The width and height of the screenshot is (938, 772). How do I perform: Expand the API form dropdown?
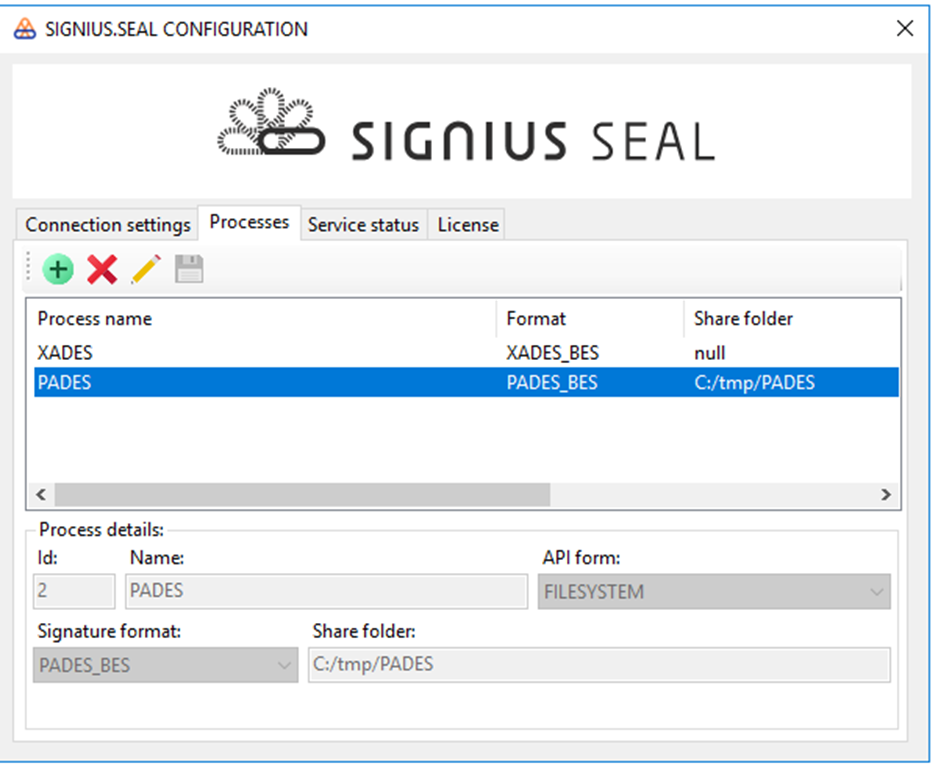click(714, 592)
